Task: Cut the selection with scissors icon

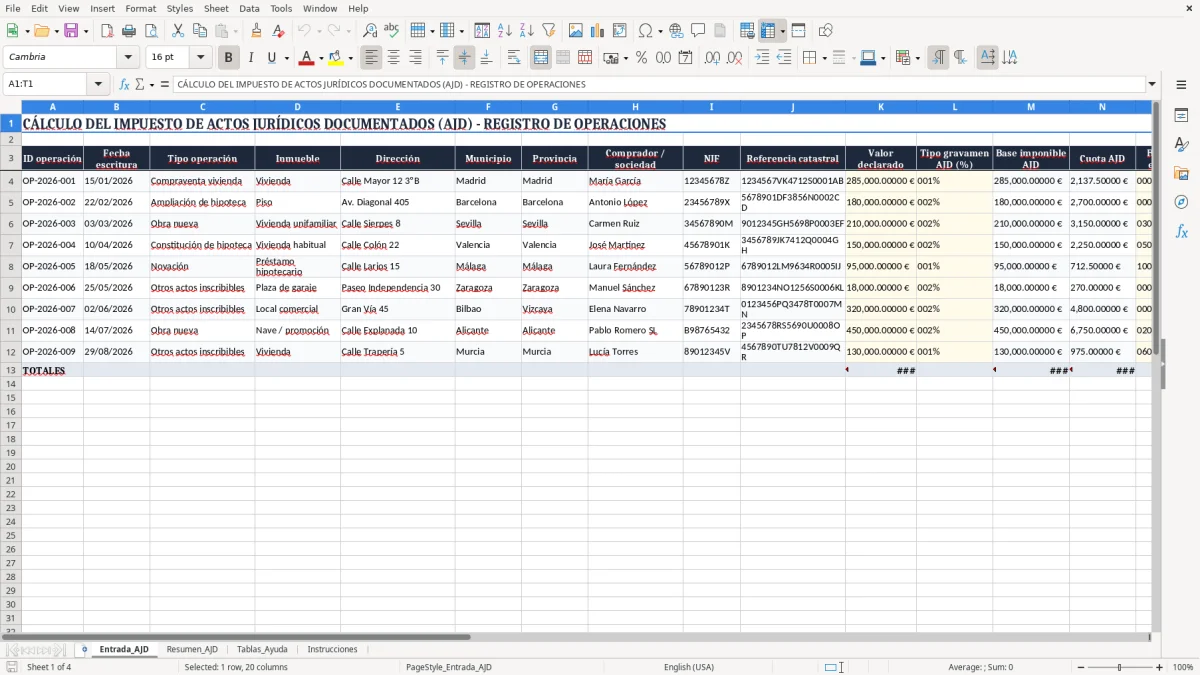Action: 178,31
